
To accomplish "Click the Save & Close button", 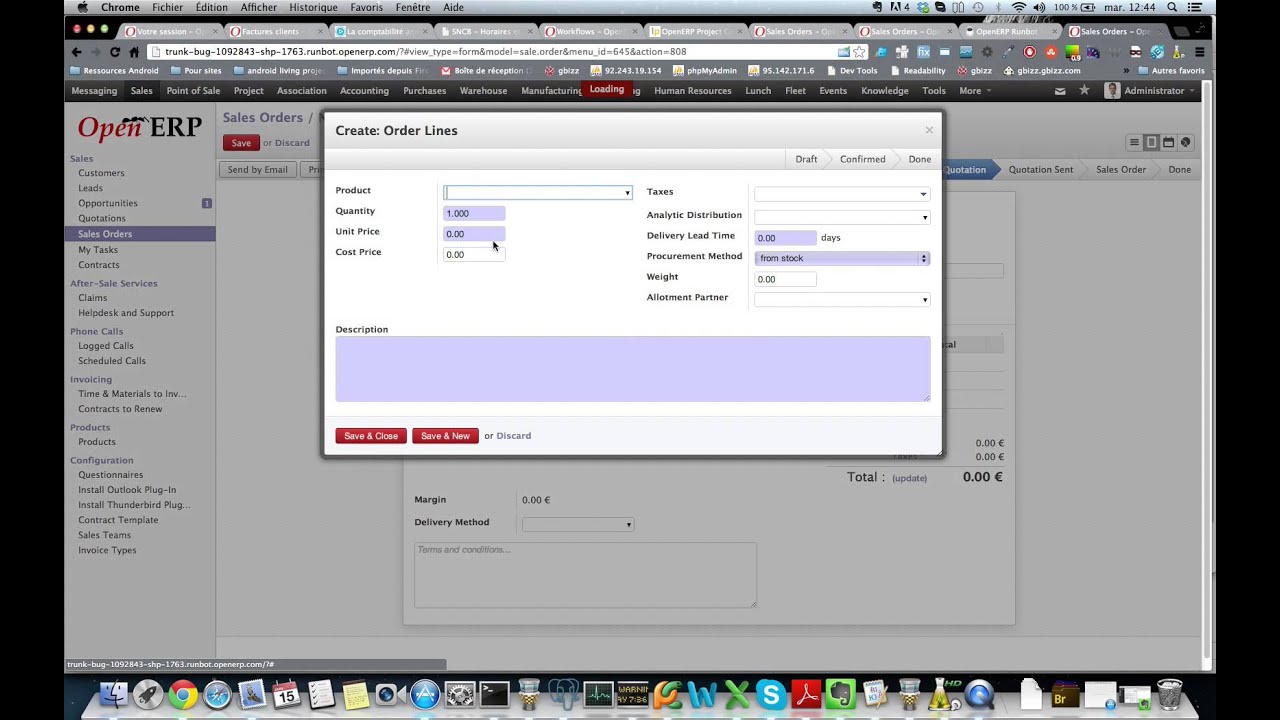I will [371, 436].
